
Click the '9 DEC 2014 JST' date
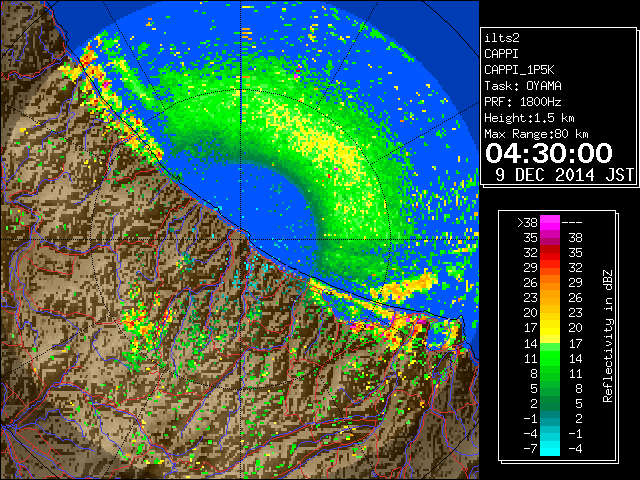[564, 175]
